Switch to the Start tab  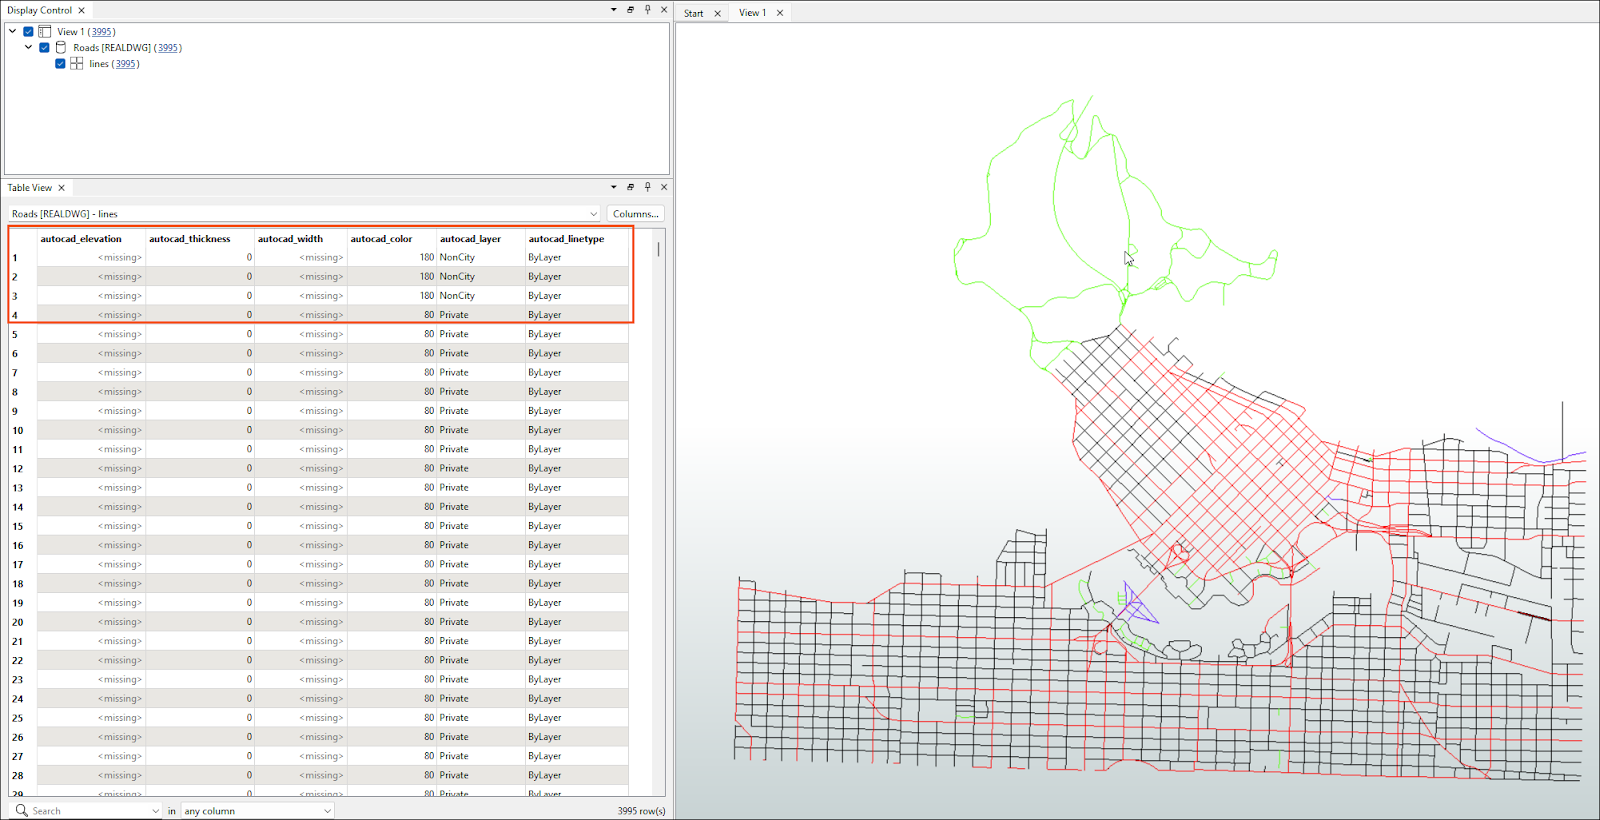[694, 13]
